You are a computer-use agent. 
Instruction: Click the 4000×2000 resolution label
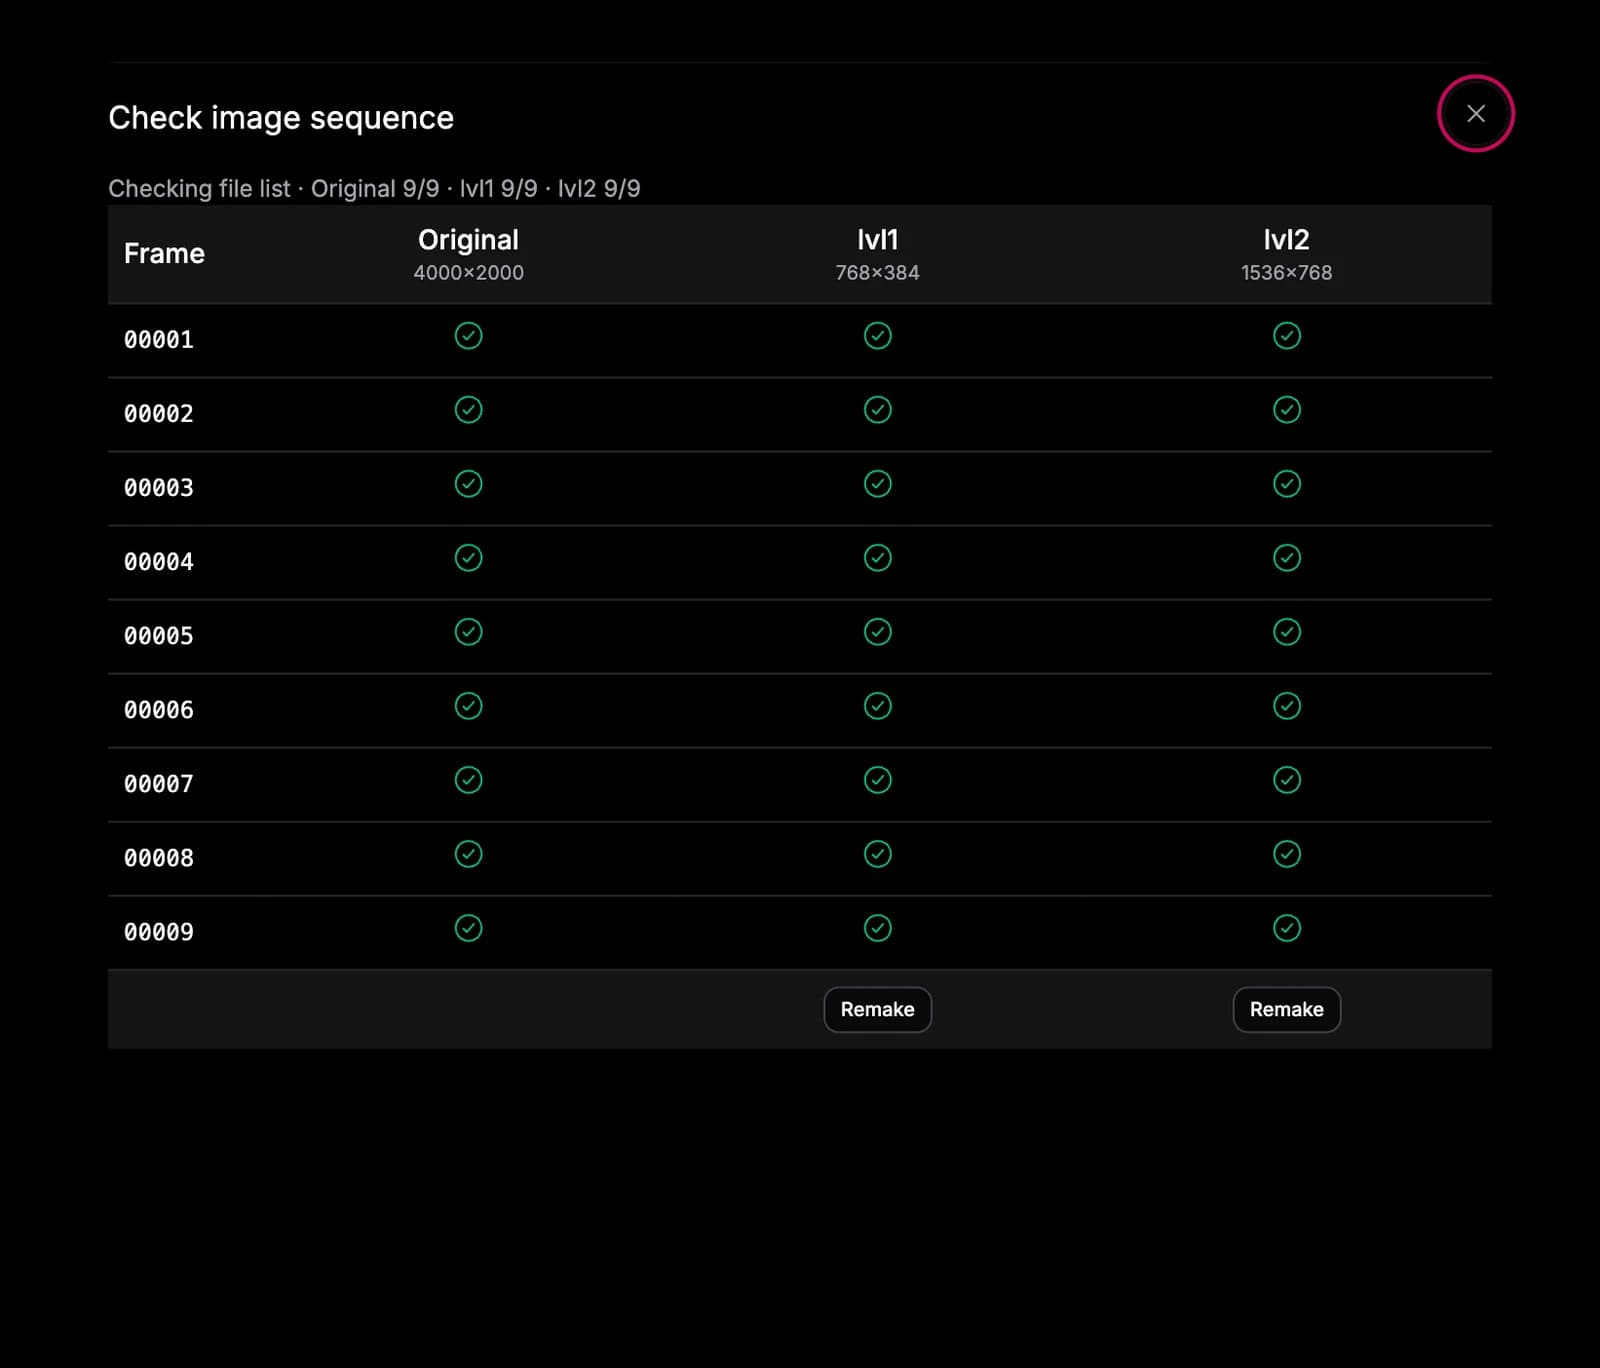click(x=468, y=272)
